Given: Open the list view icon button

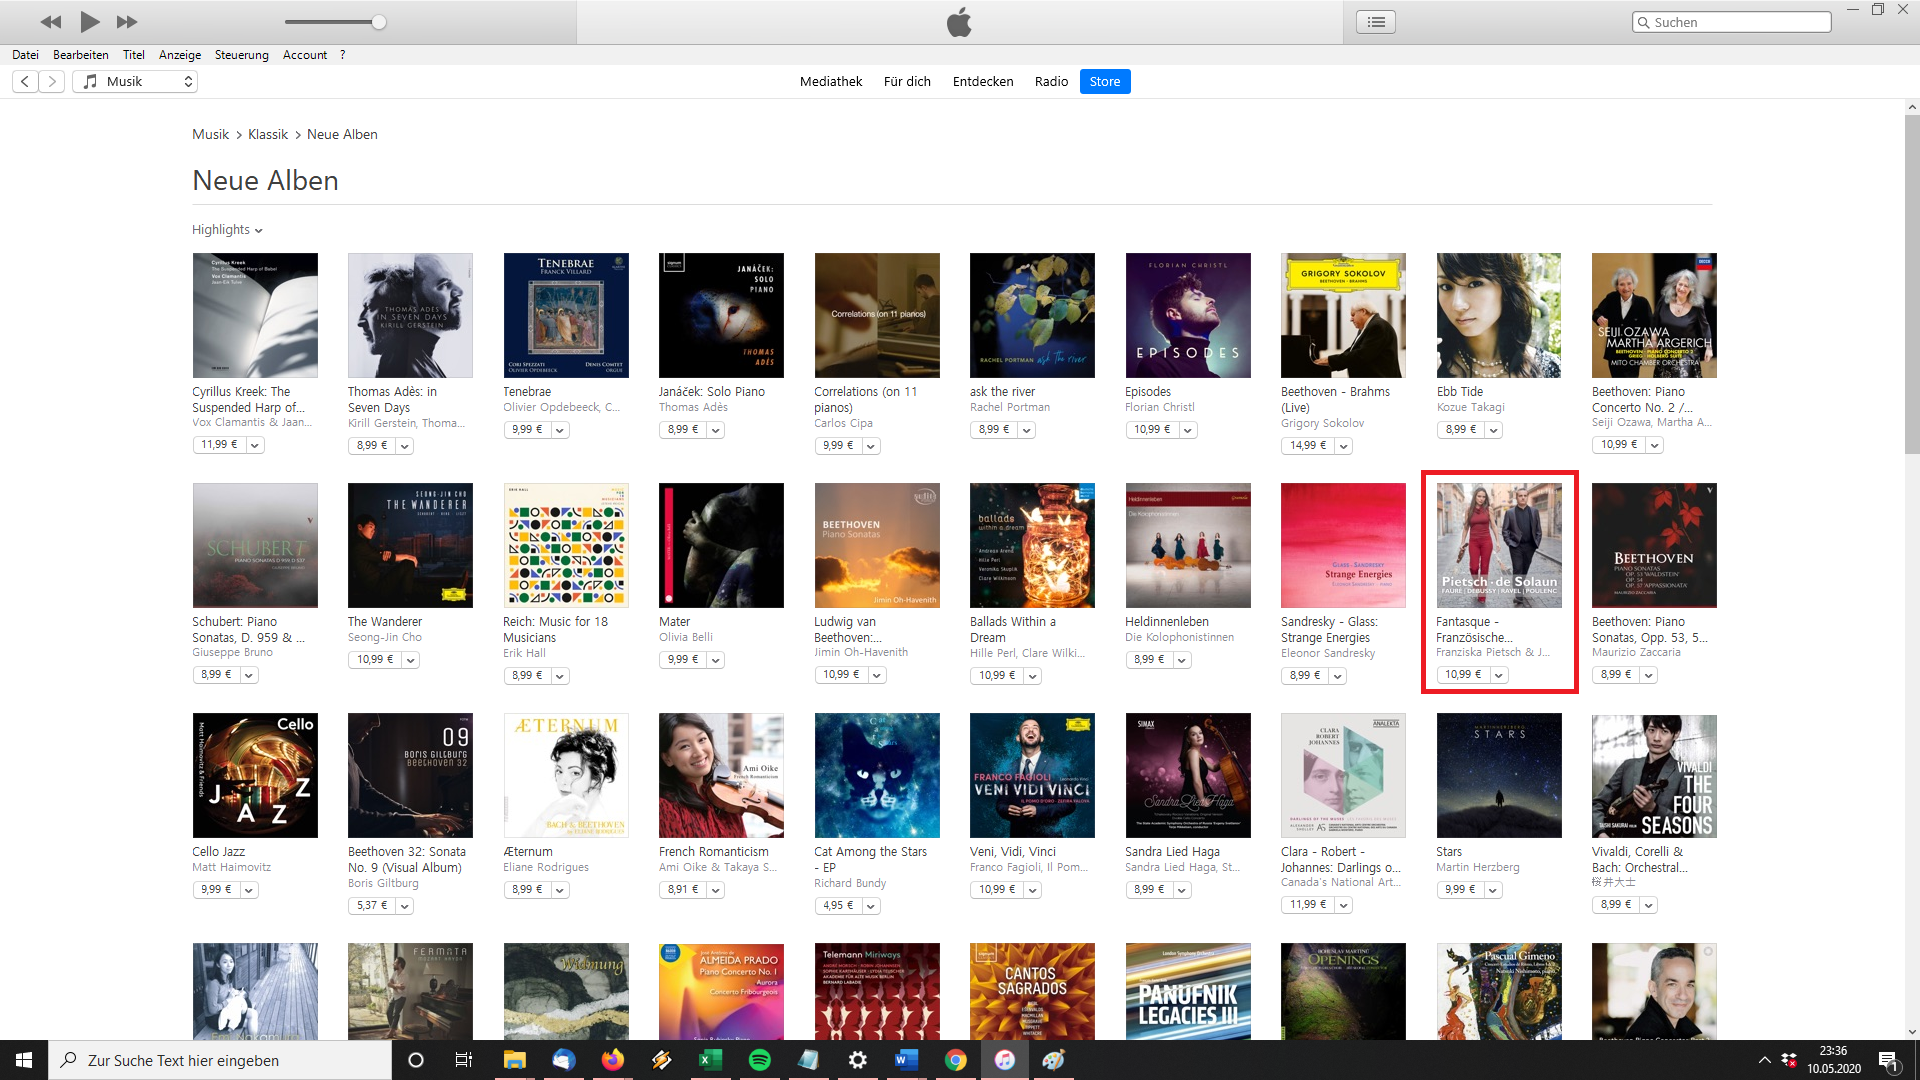Looking at the screenshot, I should point(1376,22).
